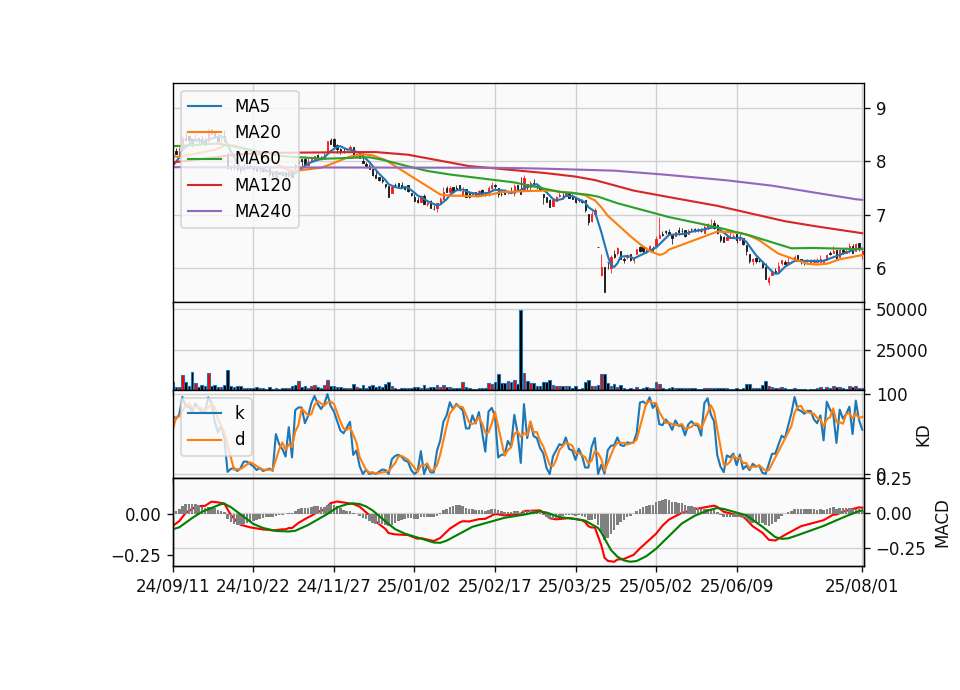The image size is (960, 690).
Task: Click the 25/08/01 date label
Action: 861,586
